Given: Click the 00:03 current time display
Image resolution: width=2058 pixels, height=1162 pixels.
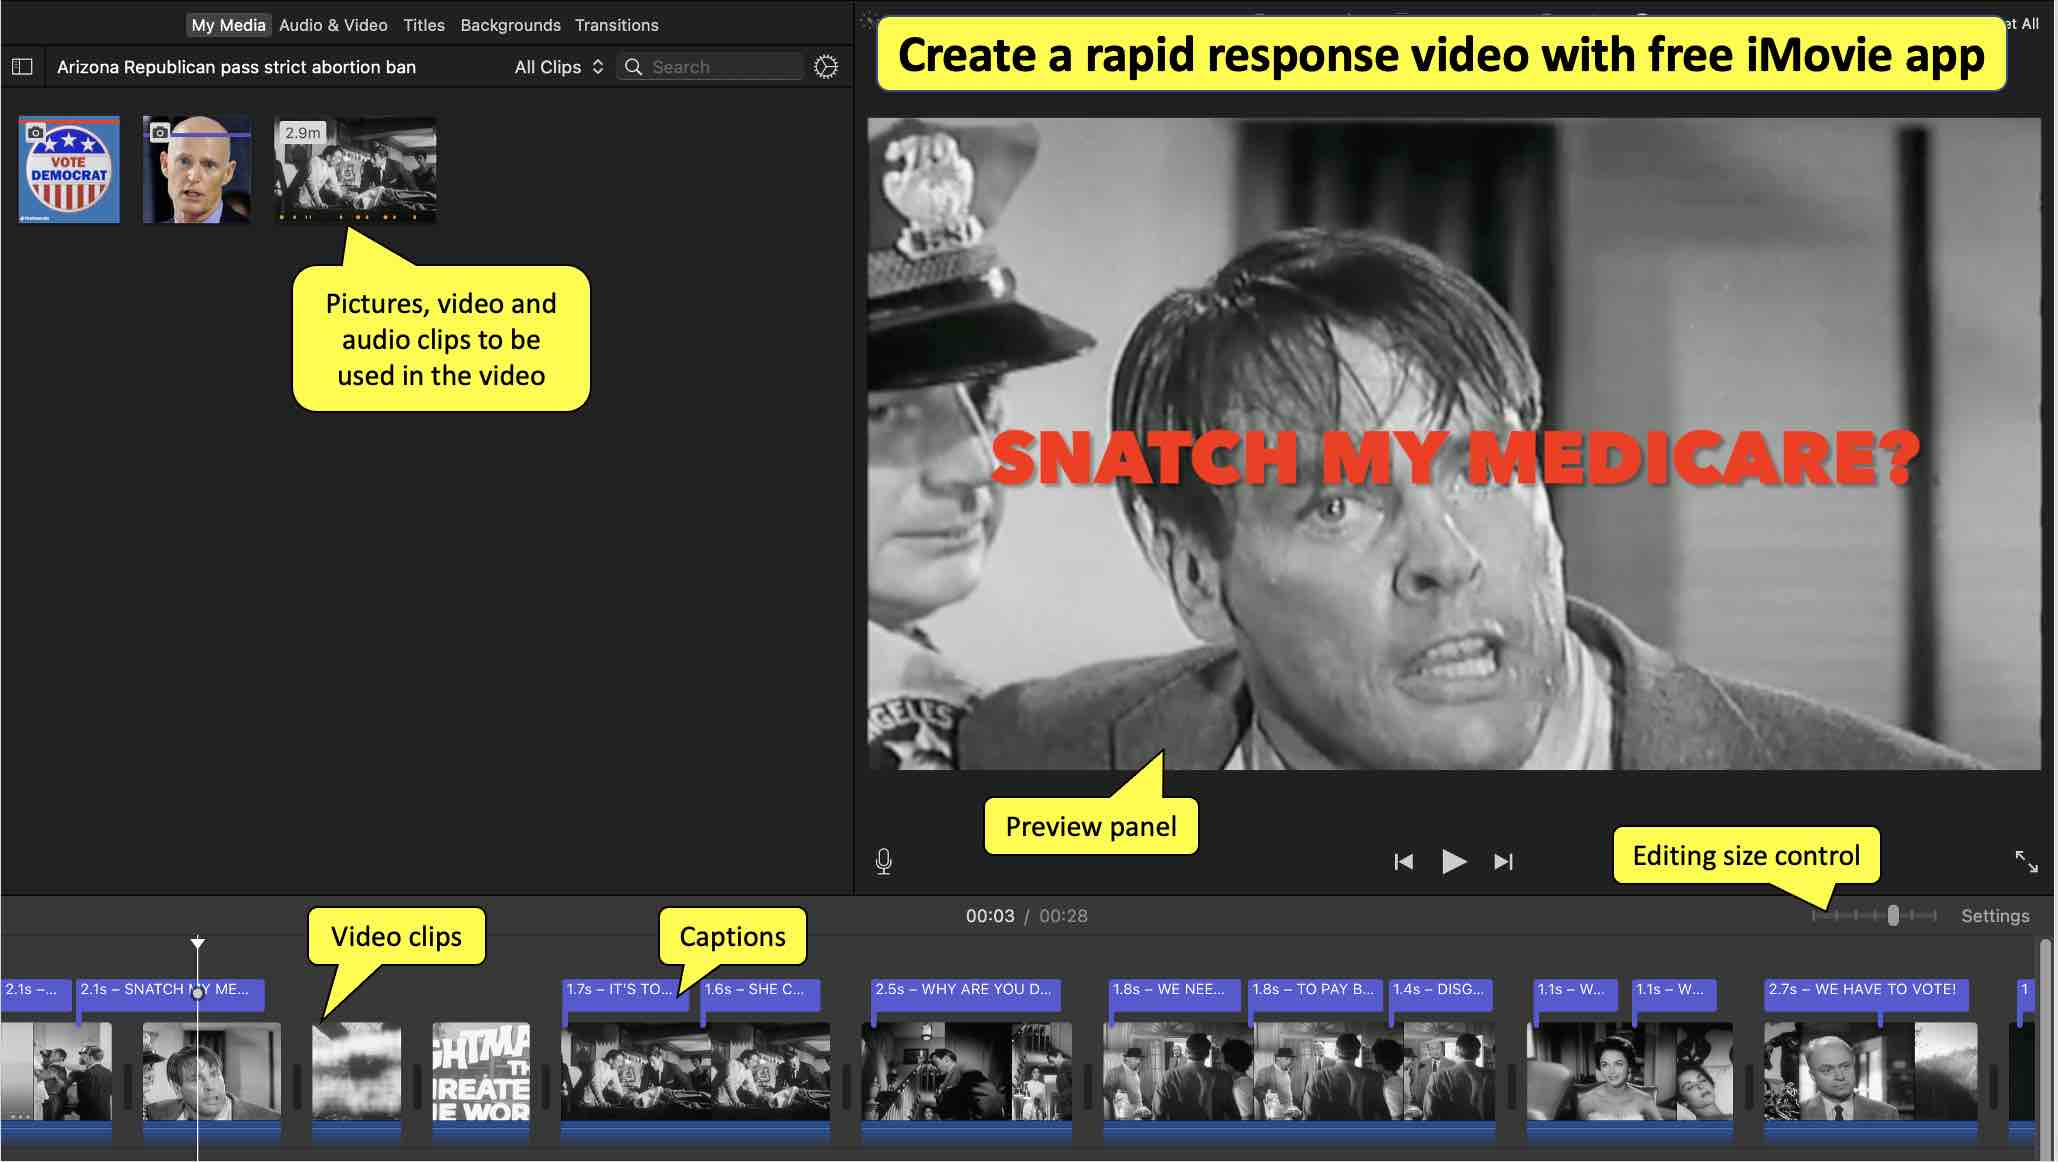Looking at the screenshot, I should (x=990, y=916).
